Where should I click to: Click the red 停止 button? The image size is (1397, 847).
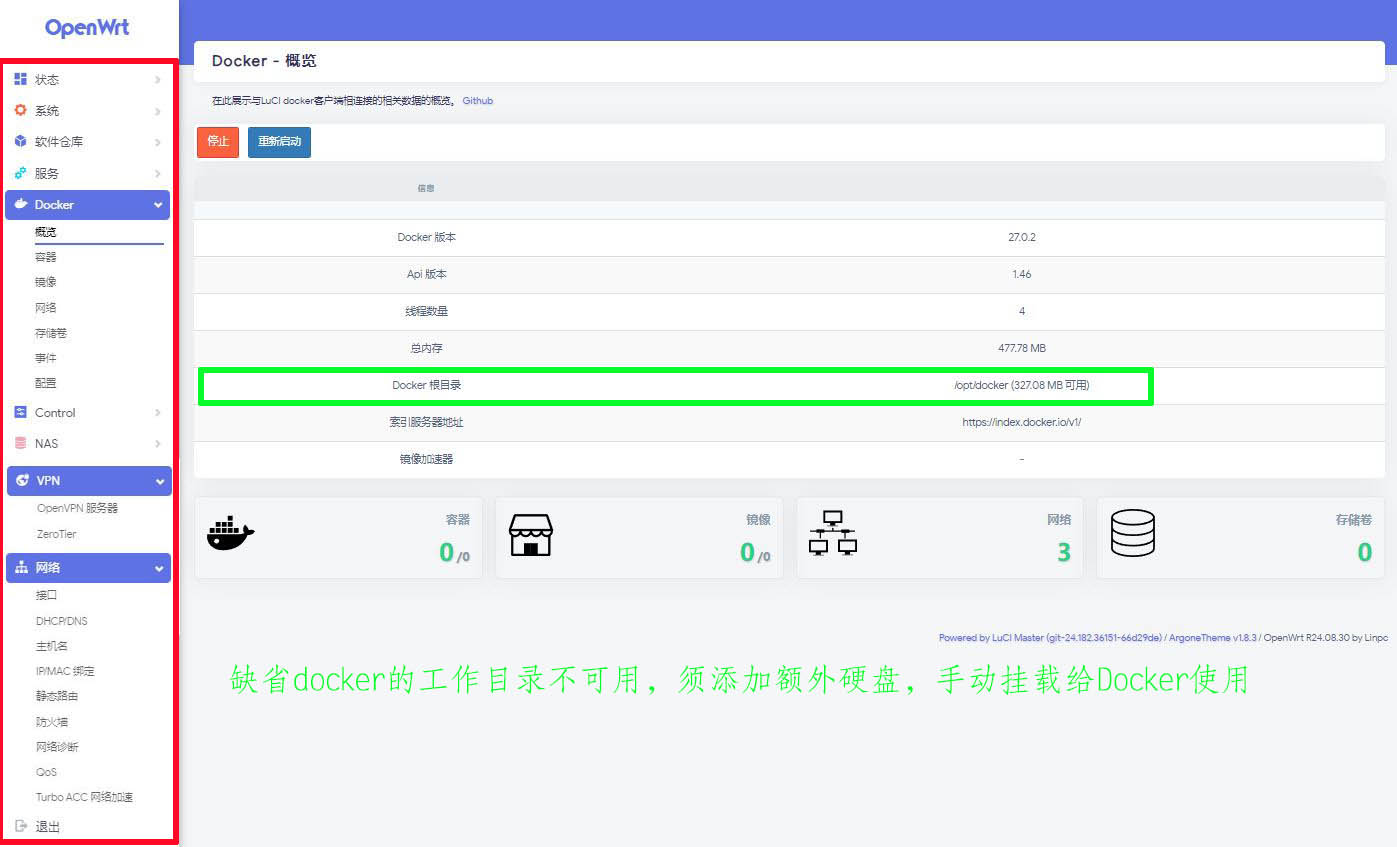coord(218,142)
